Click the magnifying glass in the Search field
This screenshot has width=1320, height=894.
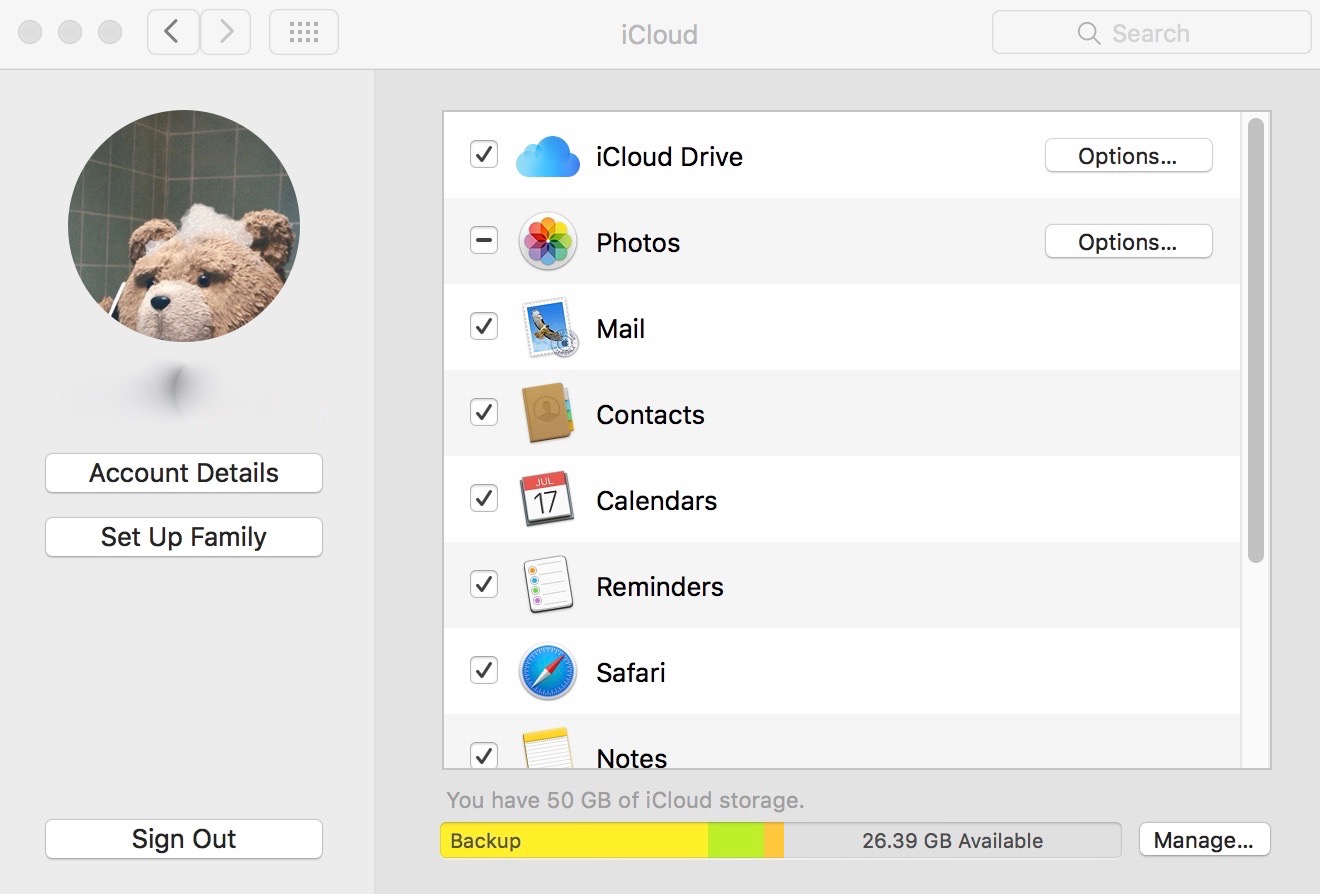pos(1089,33)
